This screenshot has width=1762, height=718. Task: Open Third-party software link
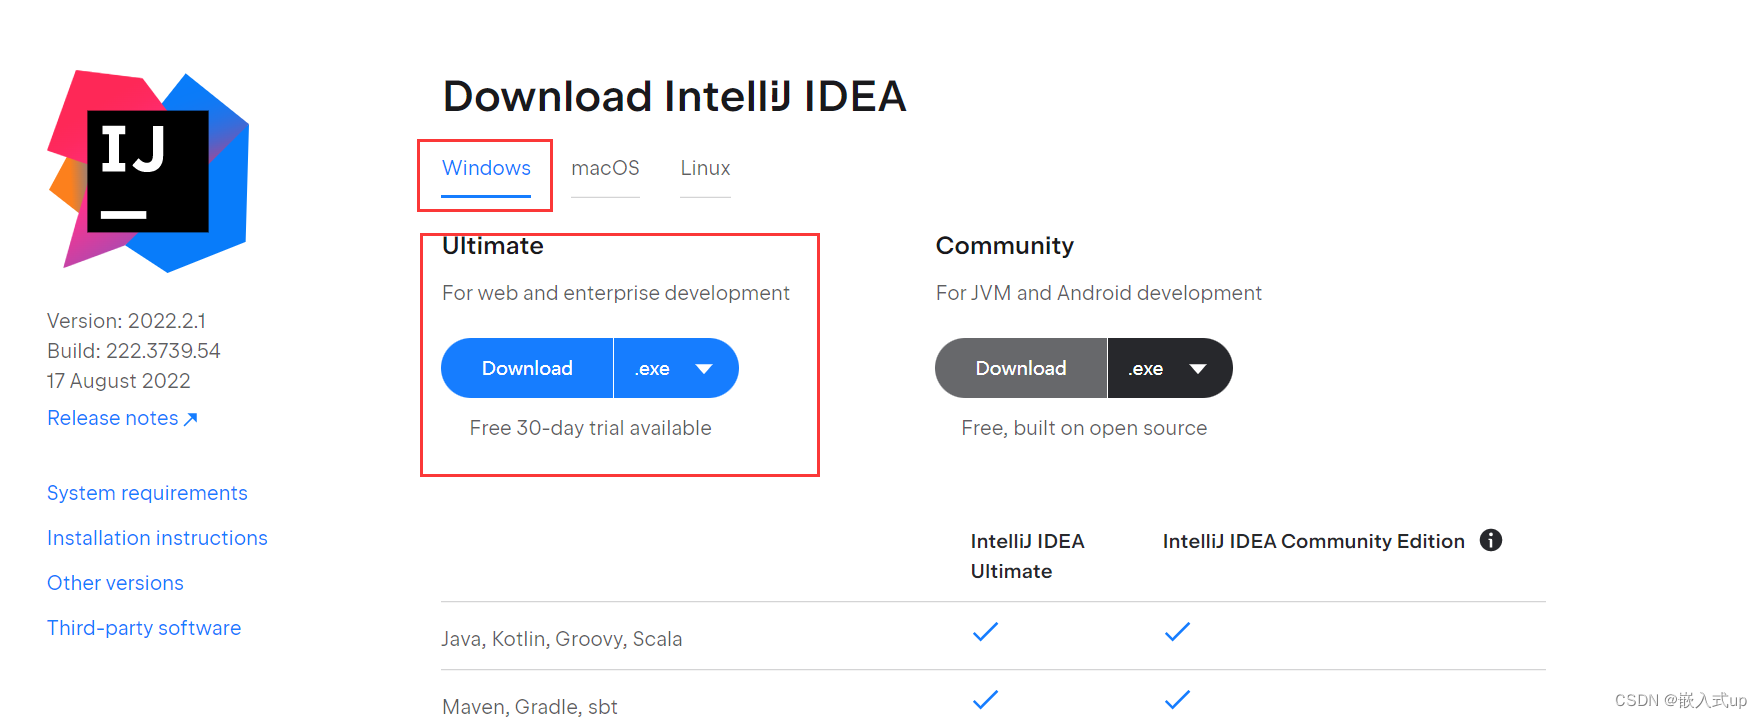pyautogui.click(x=144, y=628)
